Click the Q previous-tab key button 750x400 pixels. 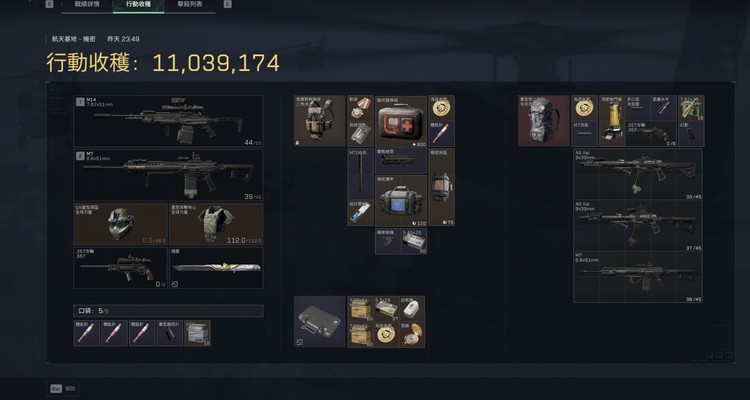tap(49, 4)
